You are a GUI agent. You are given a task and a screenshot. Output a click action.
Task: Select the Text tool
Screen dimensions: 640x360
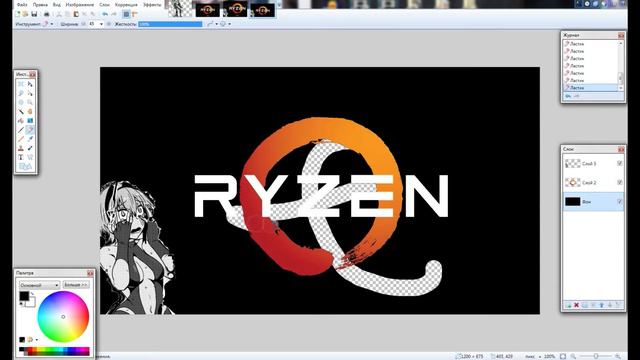(x=21, y=157)
